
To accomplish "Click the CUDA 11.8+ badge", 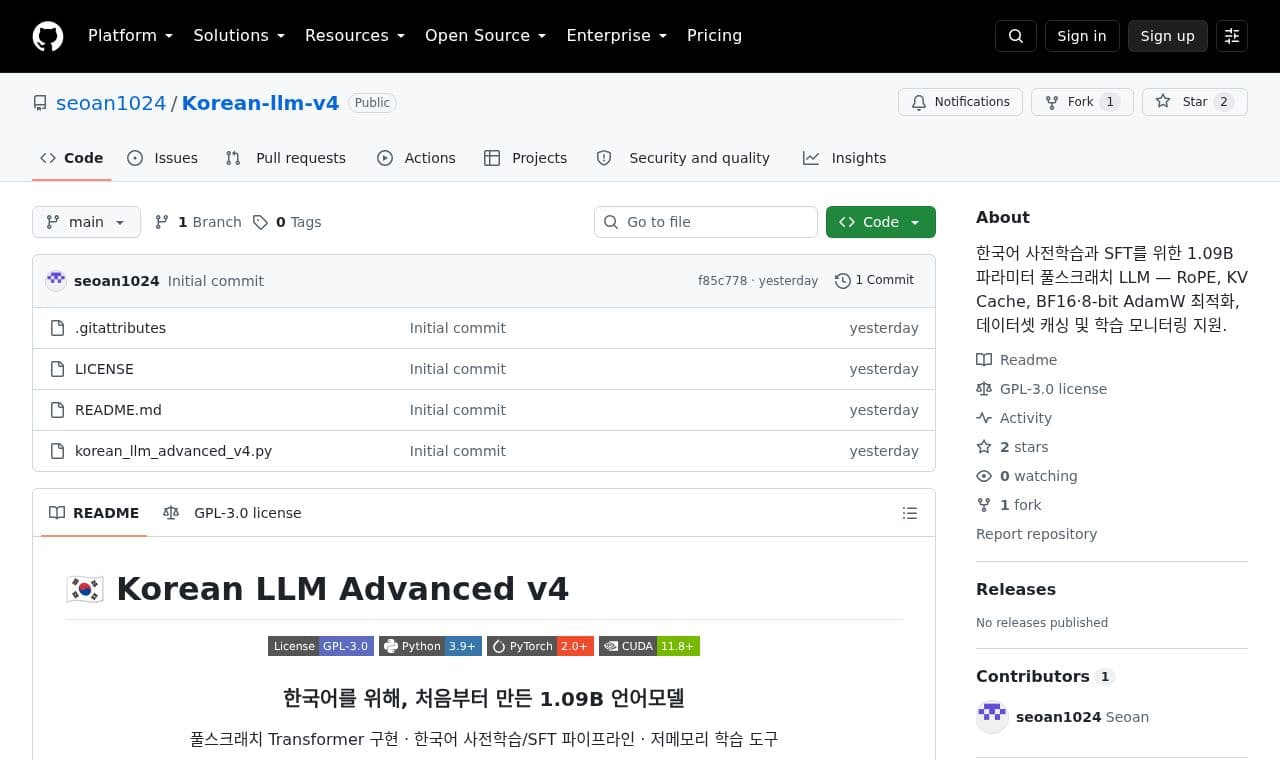I will tap(649, 646).
